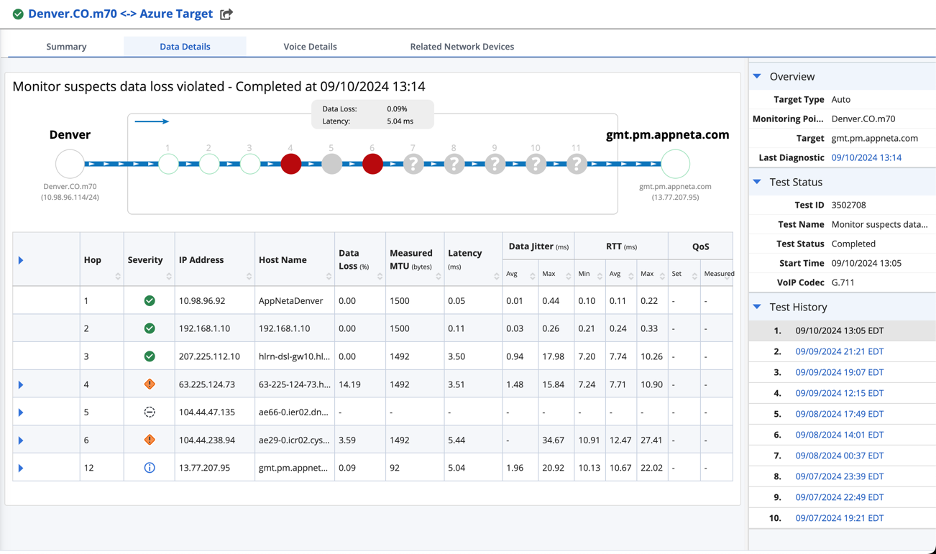The height and width of the screenshot is (554, 936).
Task: Expand the hop 4 table row
Action: click(x=21, y=384)
